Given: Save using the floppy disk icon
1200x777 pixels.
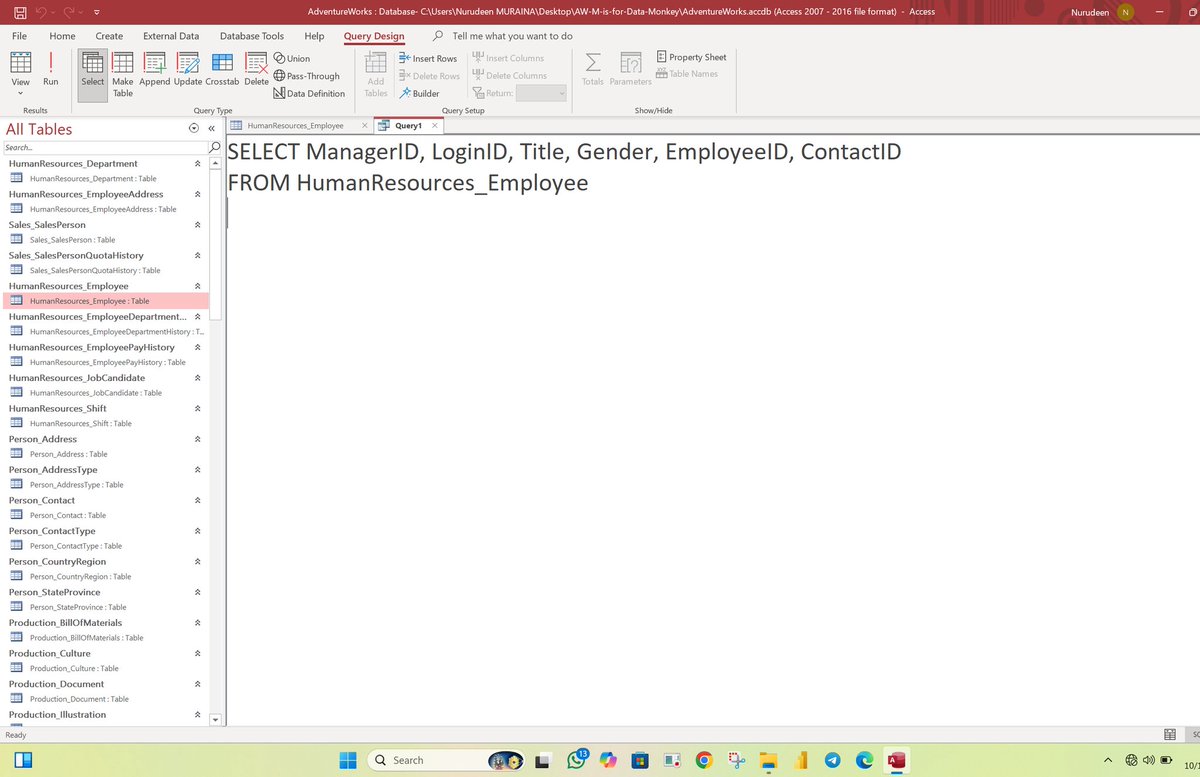Looking at the screenshot, I should click(20, 12).
